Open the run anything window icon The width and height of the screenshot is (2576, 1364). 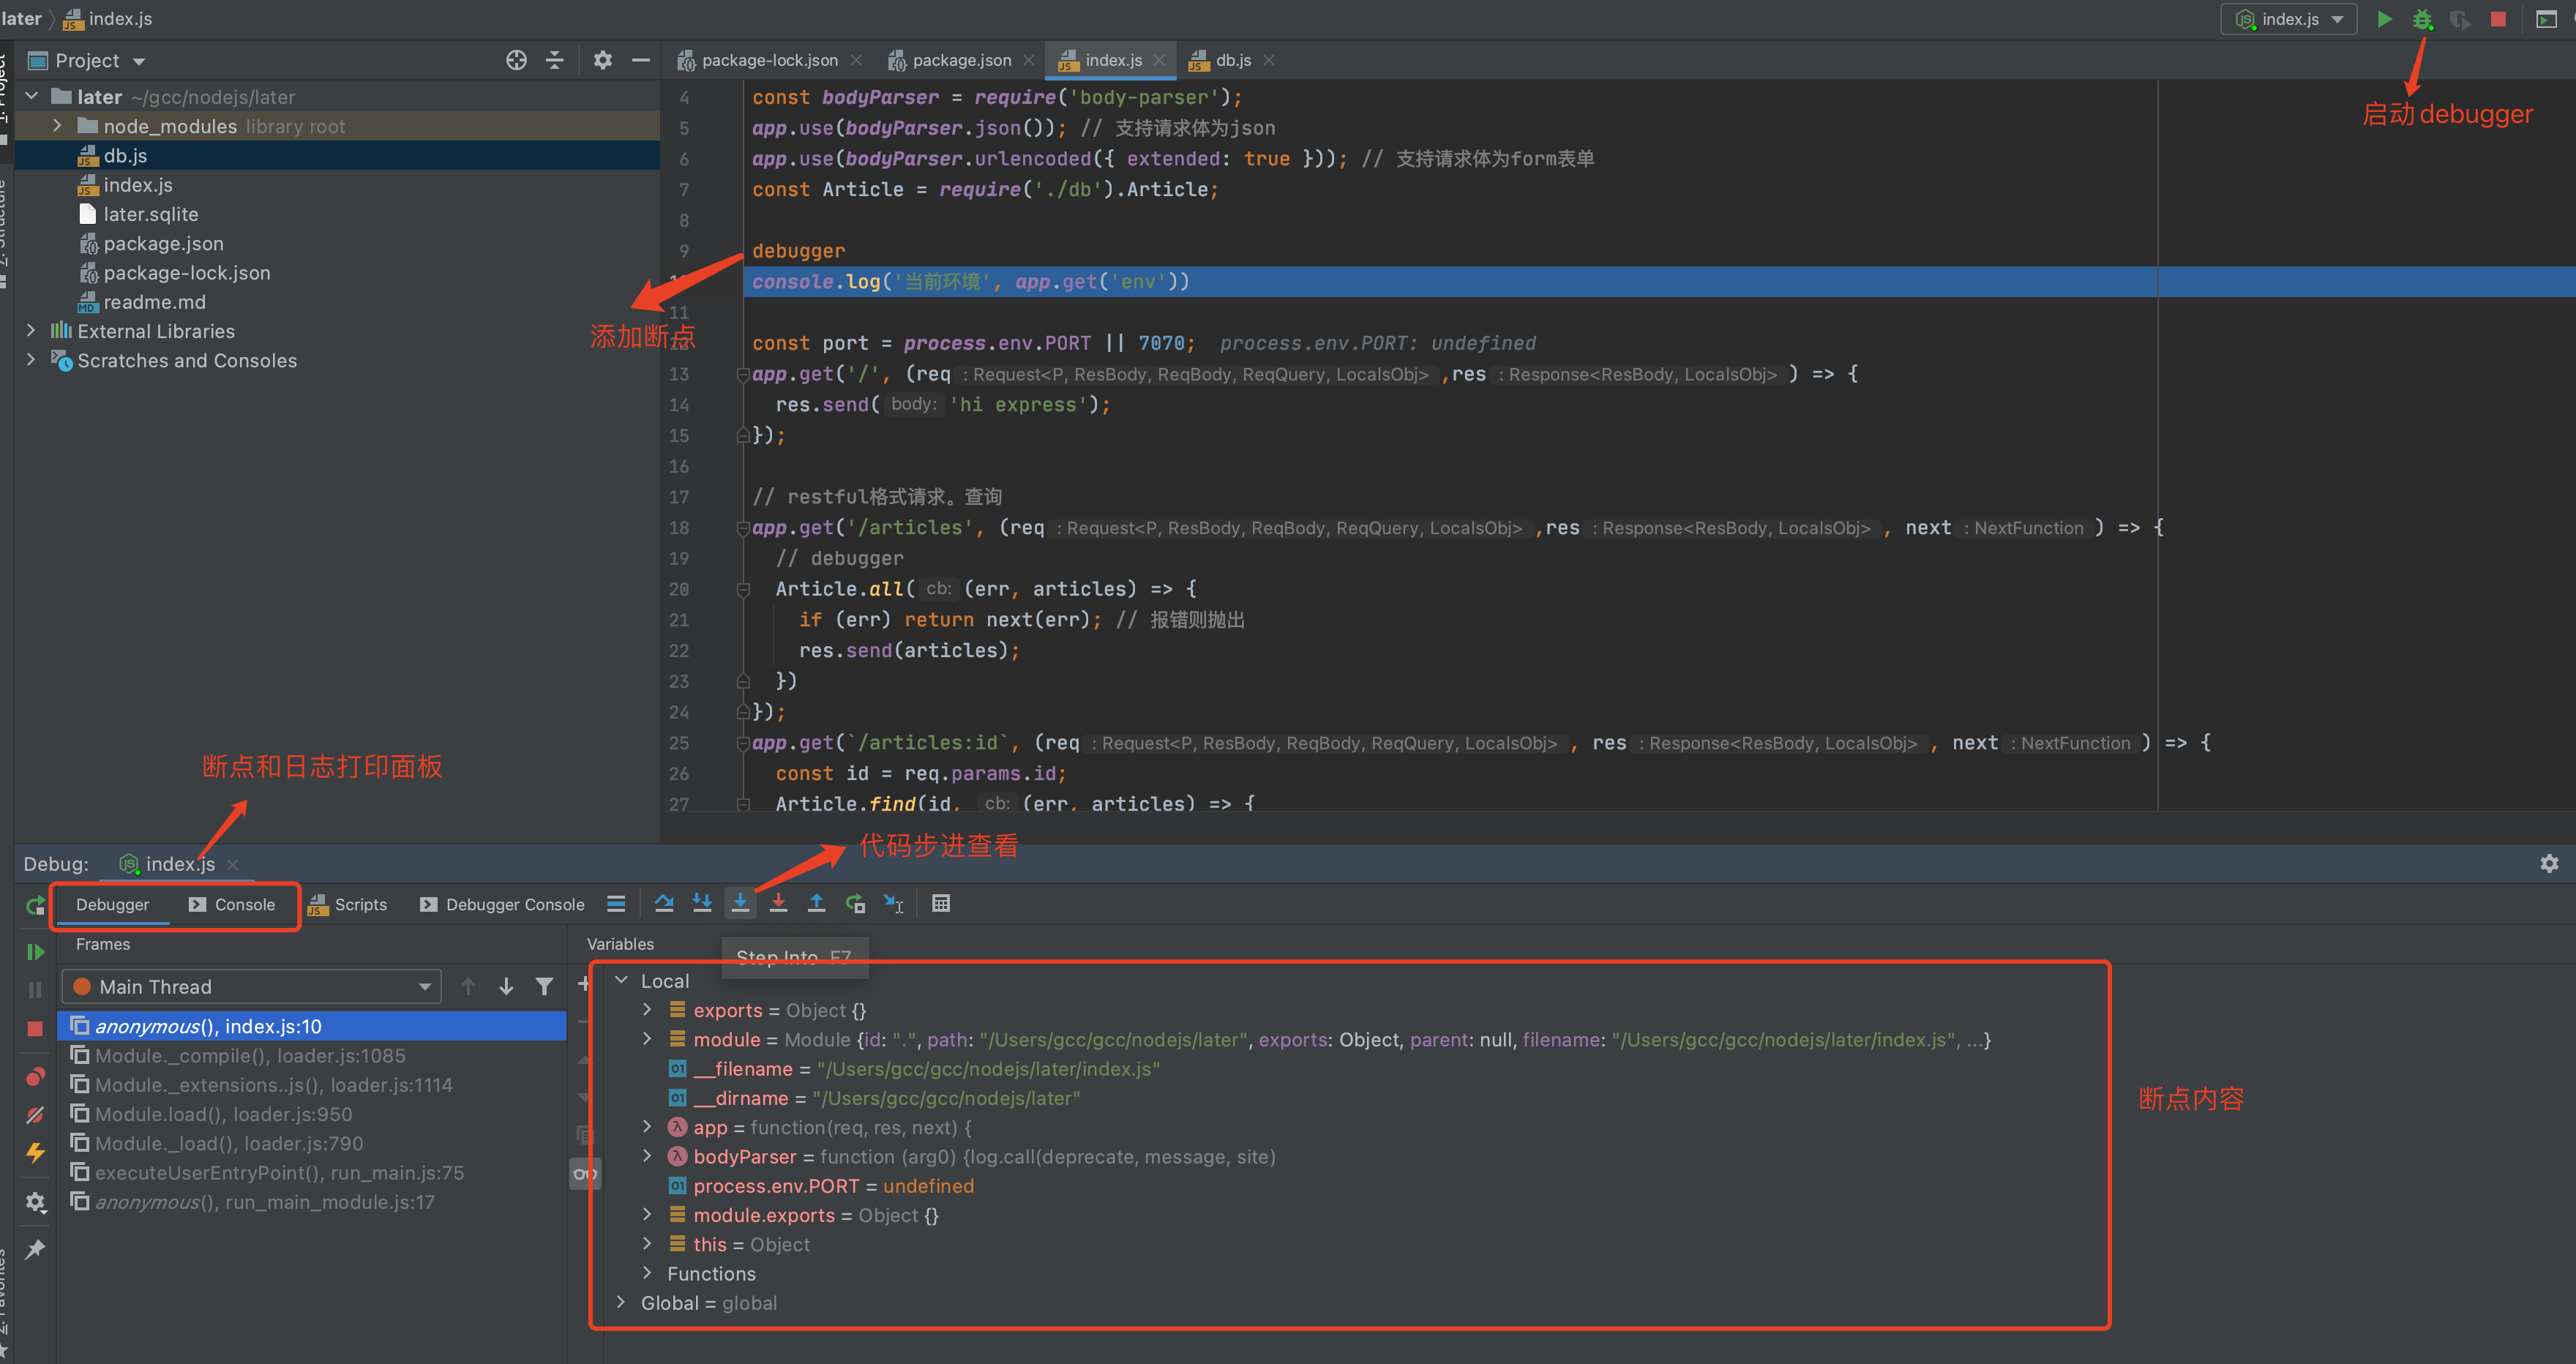pyautogui.click(x=2546, y=19)
